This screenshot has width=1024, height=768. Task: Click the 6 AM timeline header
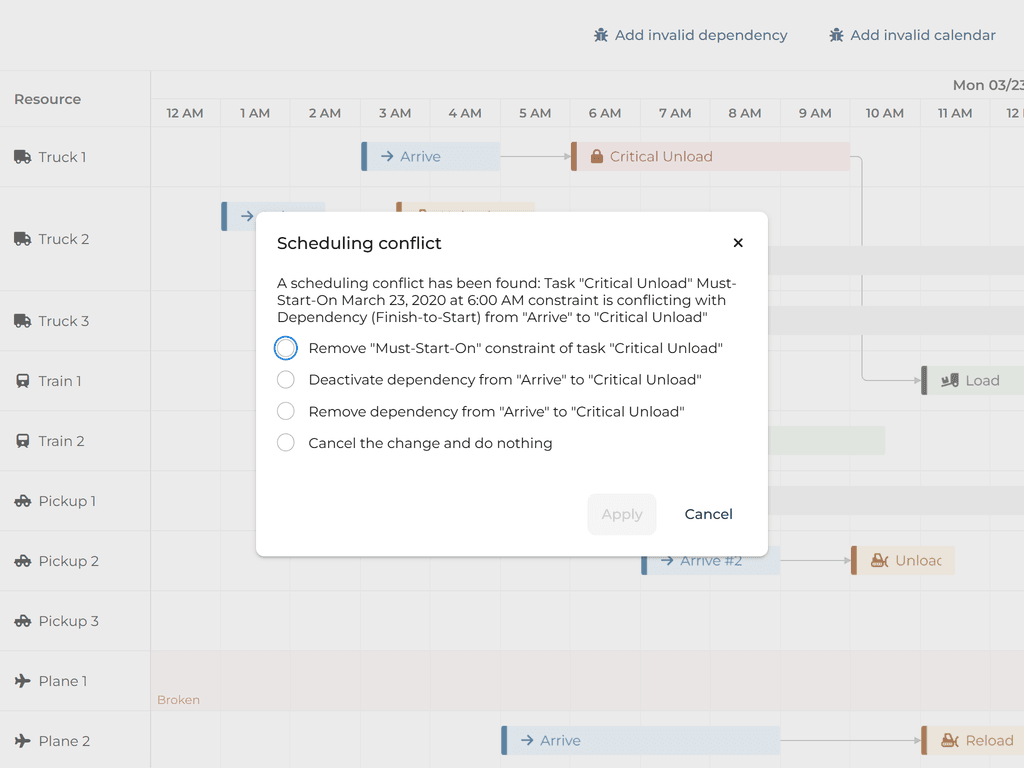(604, 113)
